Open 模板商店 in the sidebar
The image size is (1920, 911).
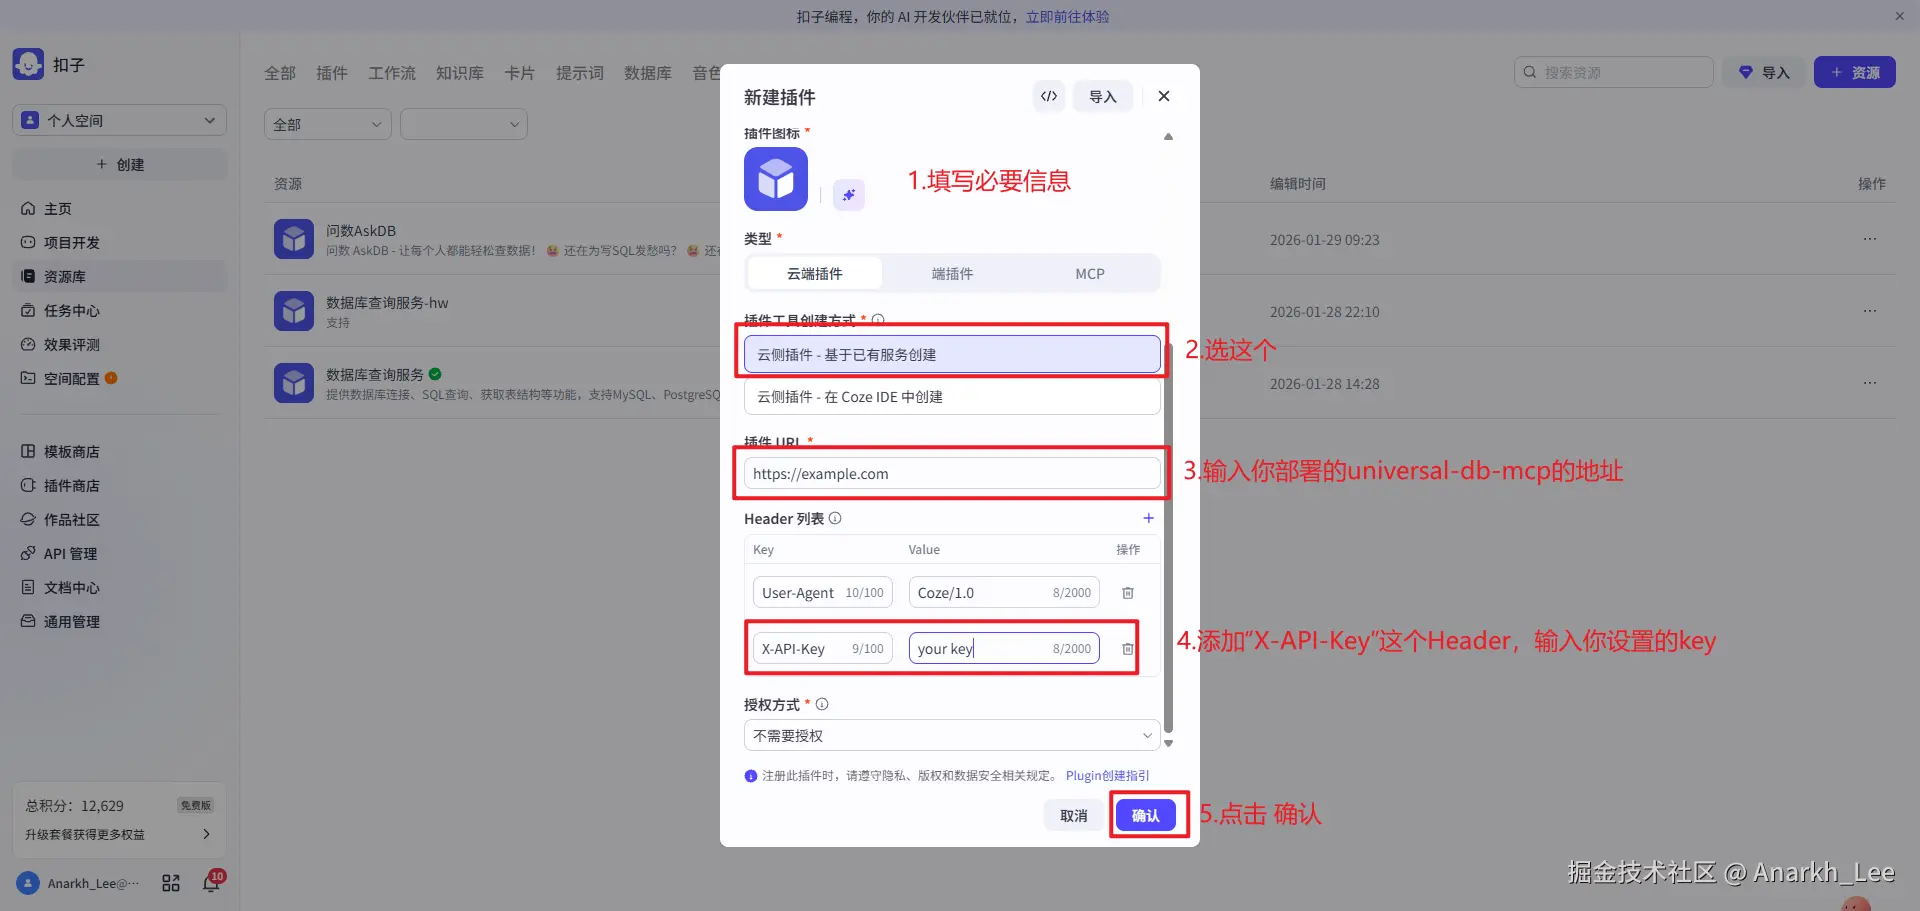pyautogui.click(x=120, y=452)
